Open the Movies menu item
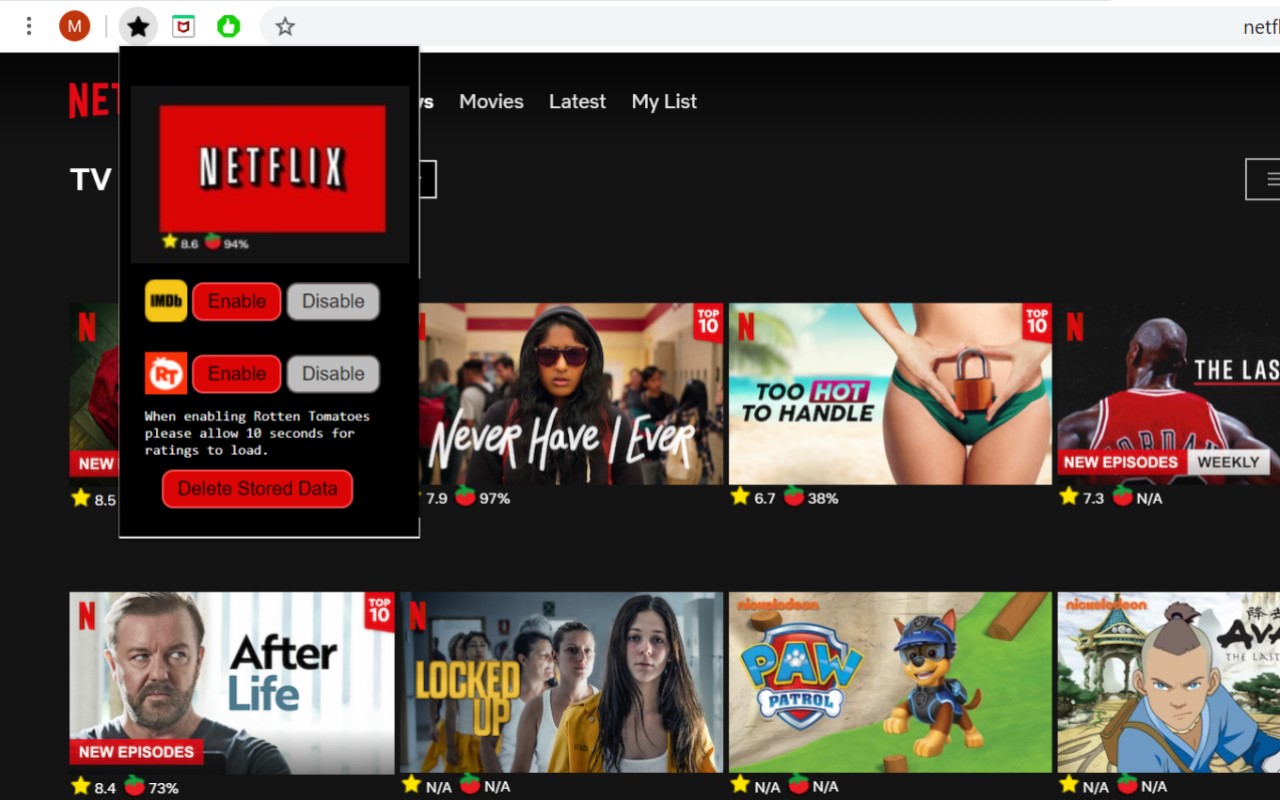Screen dimensions: 1280x800 pos(491,101)
